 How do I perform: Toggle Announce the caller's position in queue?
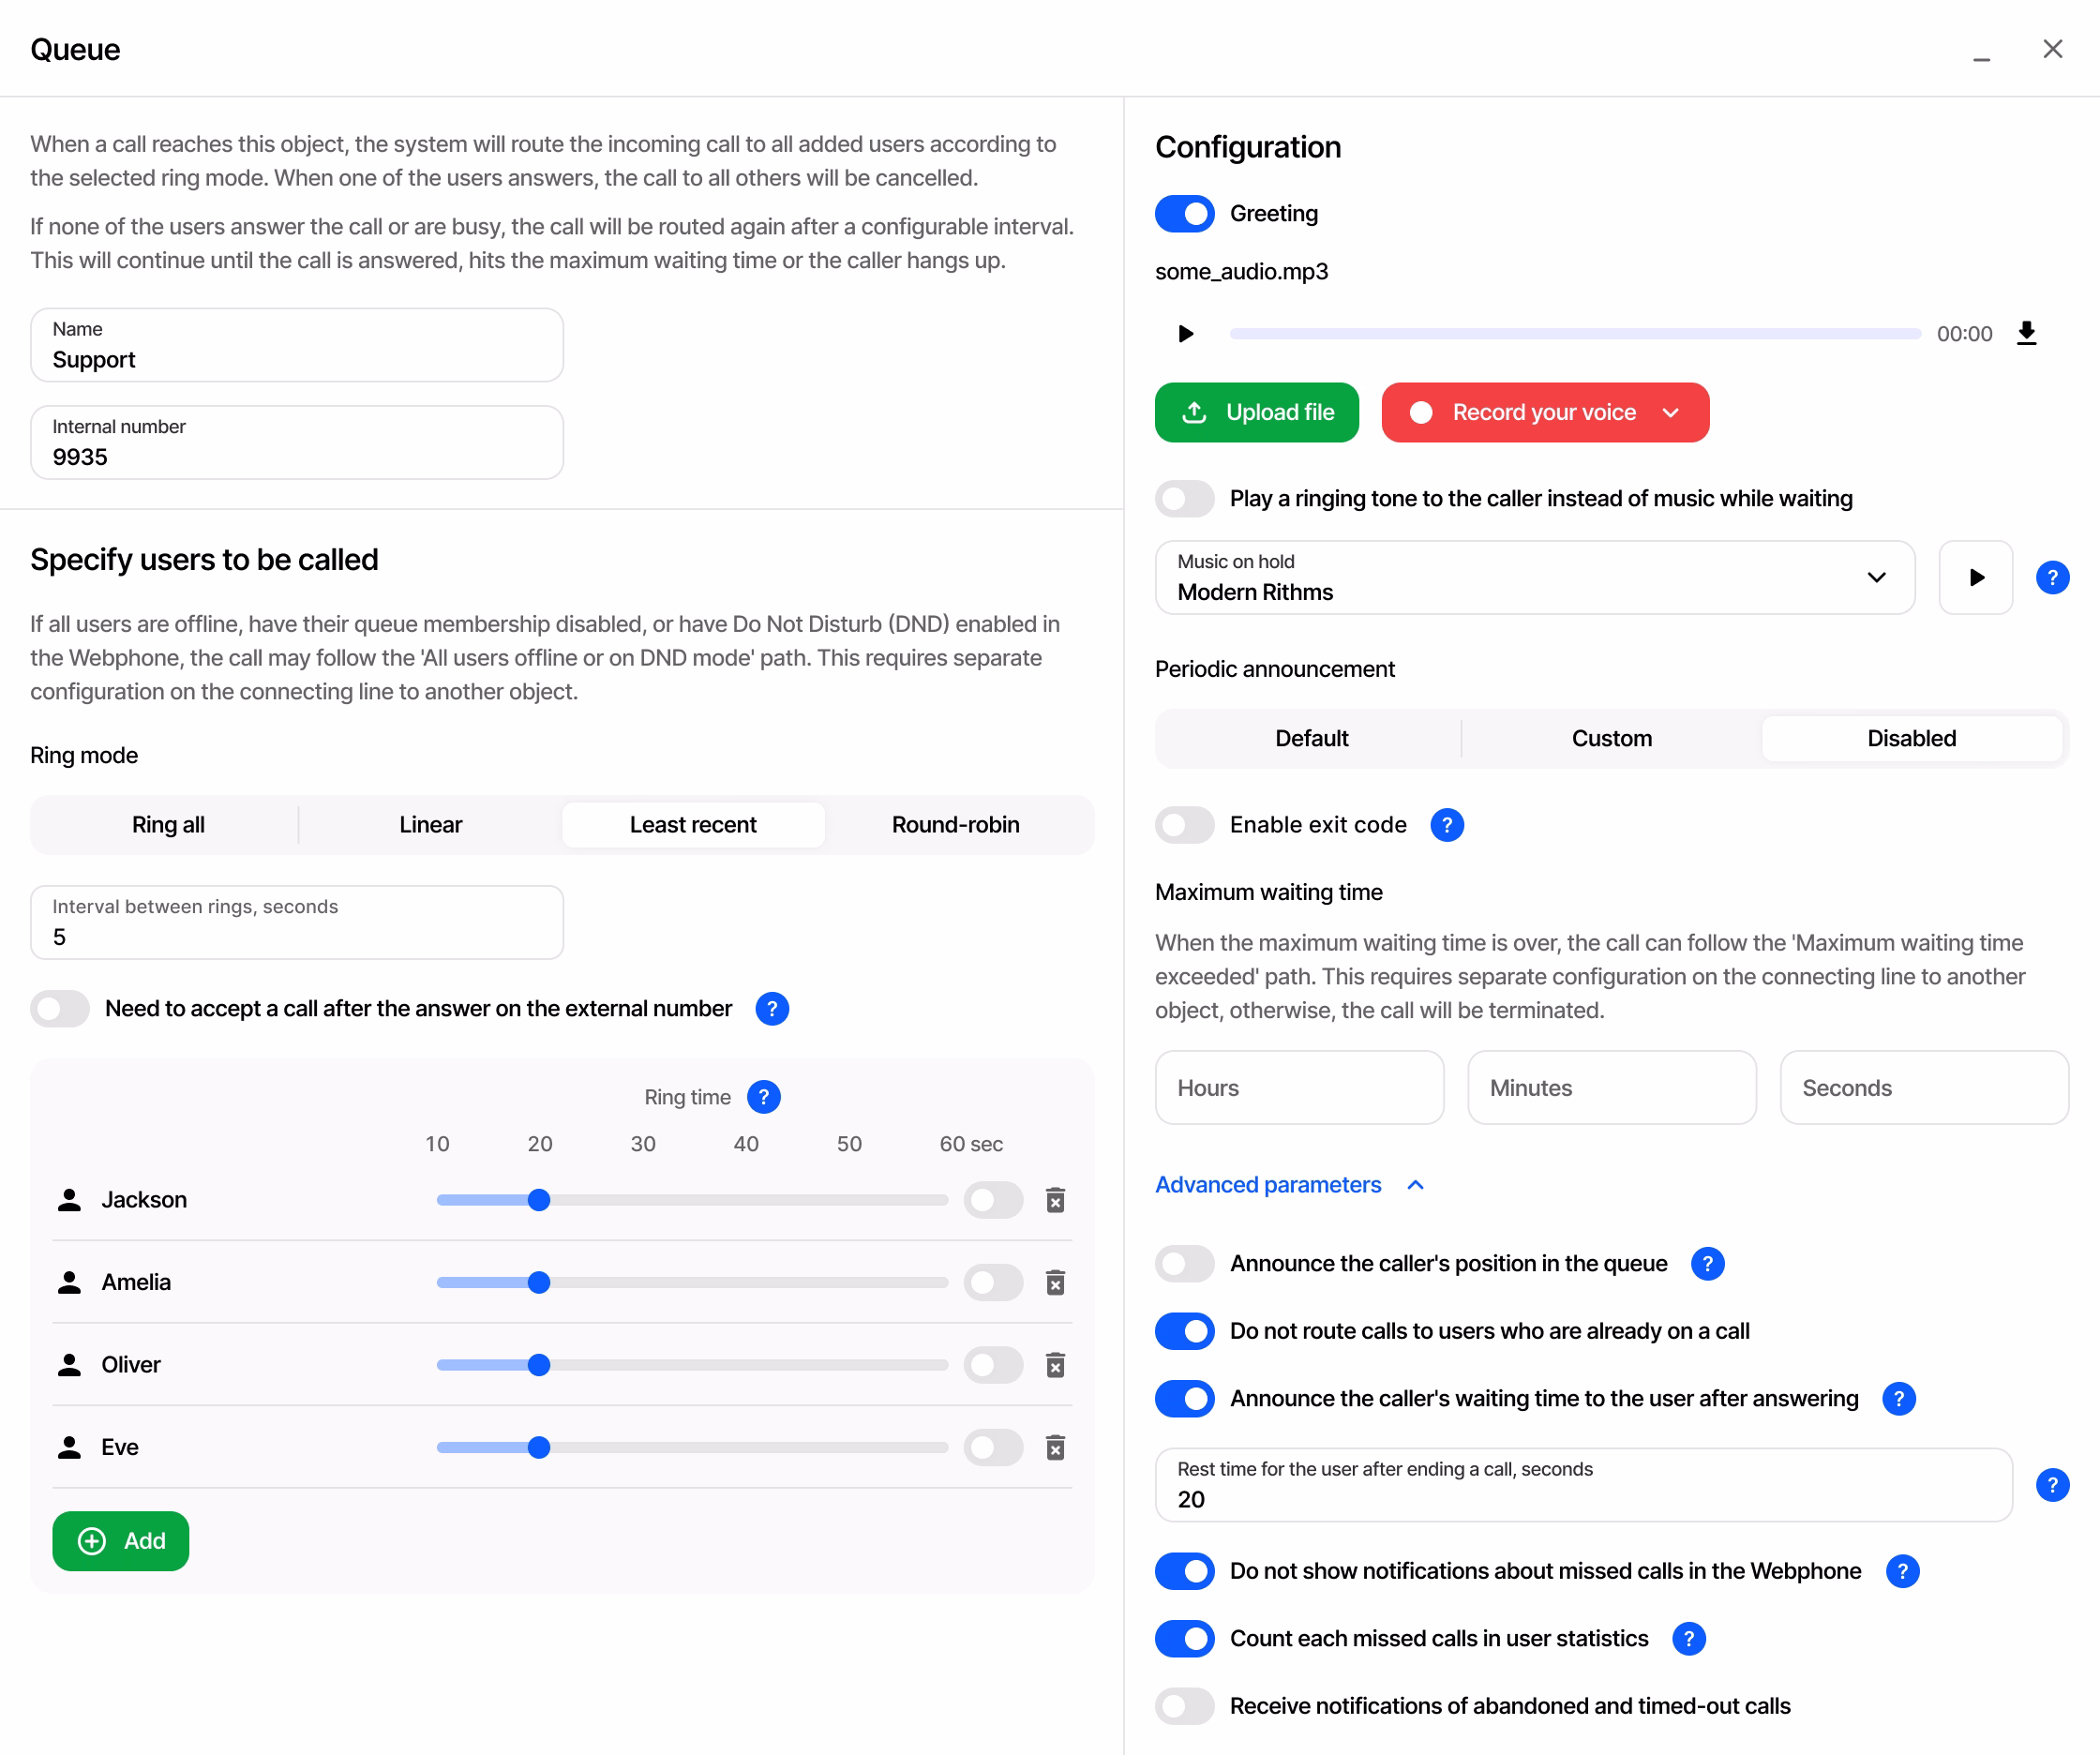pyautogui.click(x=1185, y=1264)
